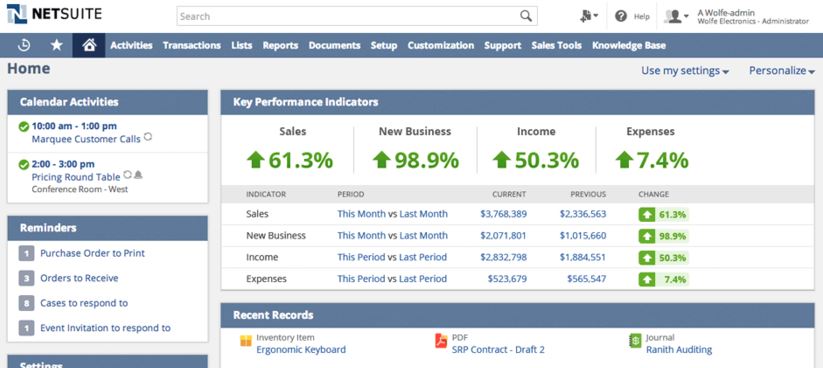Open the Documents menu
This screenshot has width=823, height=368.
[x=334, y=46]
